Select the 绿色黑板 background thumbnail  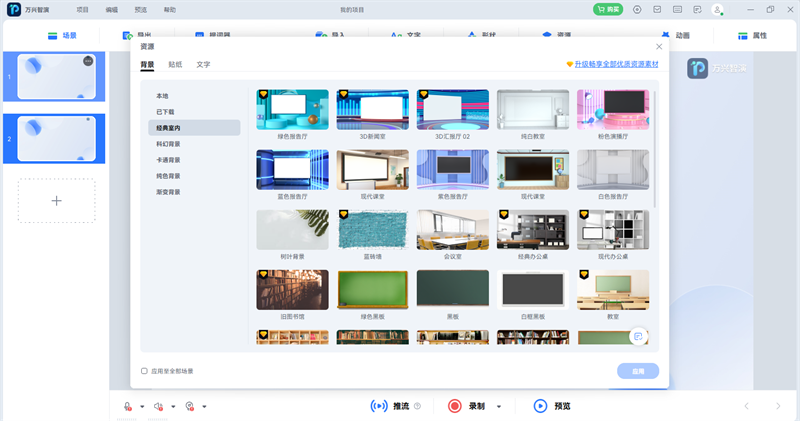[372, 289]
